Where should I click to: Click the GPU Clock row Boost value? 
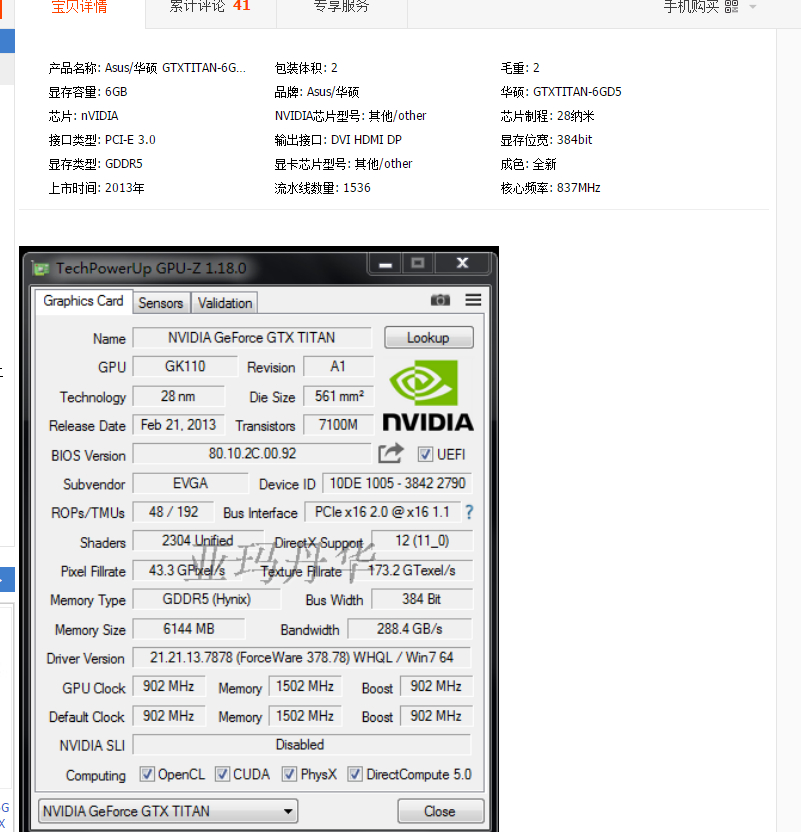click(436, 686)
